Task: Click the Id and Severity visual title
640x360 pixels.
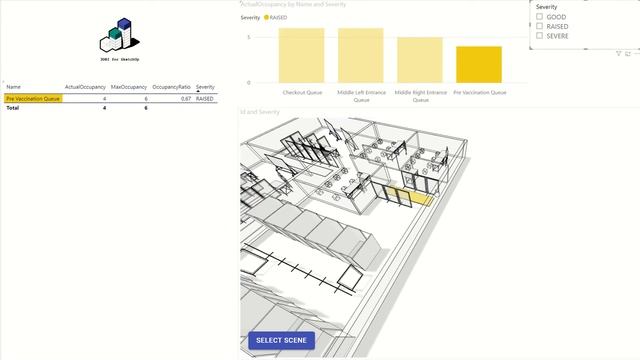Action: pos(260,112)
